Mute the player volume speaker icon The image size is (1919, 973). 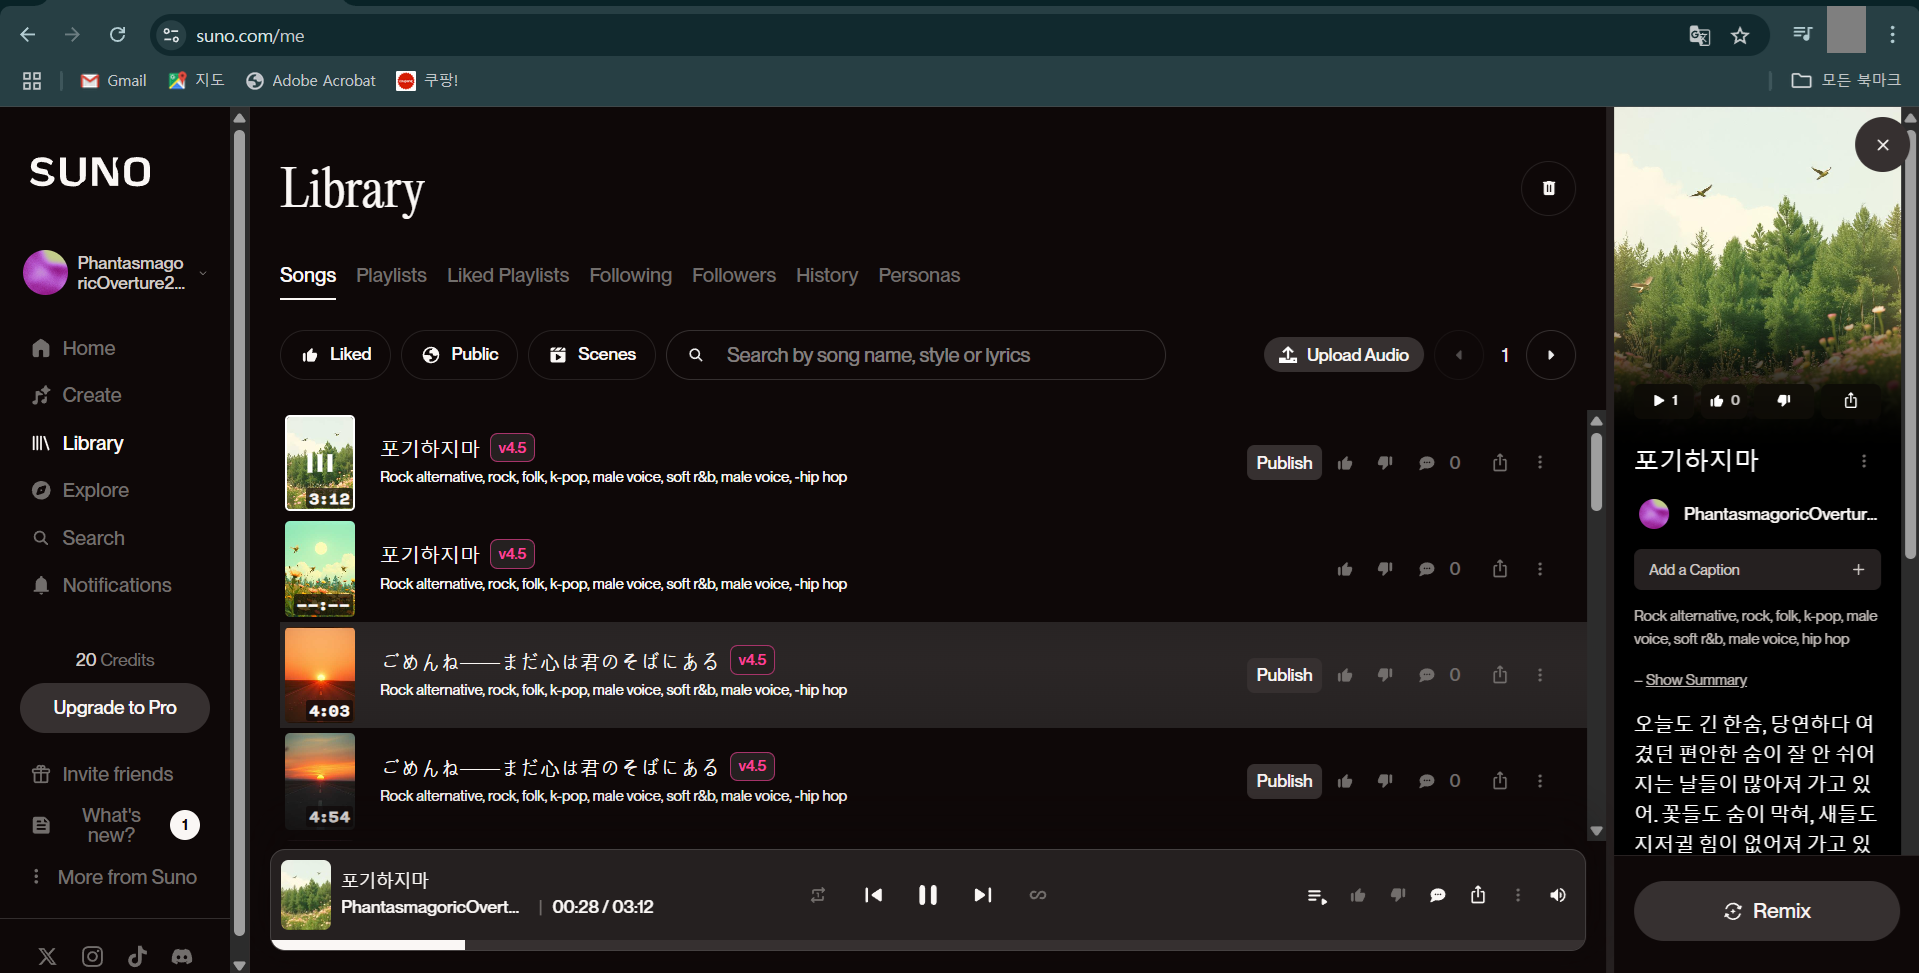1558,896
